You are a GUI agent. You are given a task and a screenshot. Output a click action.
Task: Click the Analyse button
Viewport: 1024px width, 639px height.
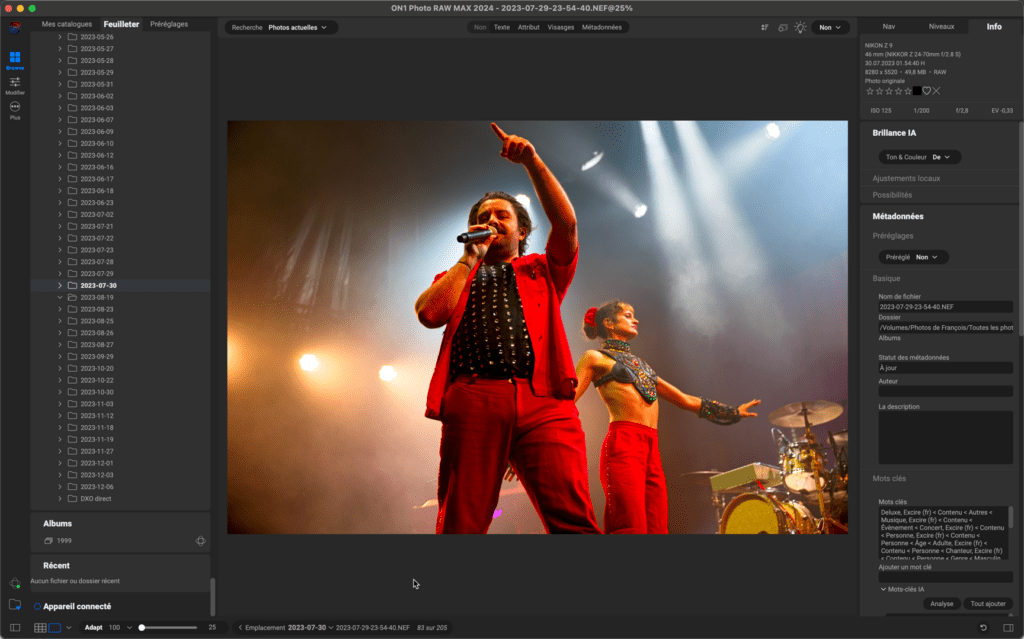coord(941,604)
